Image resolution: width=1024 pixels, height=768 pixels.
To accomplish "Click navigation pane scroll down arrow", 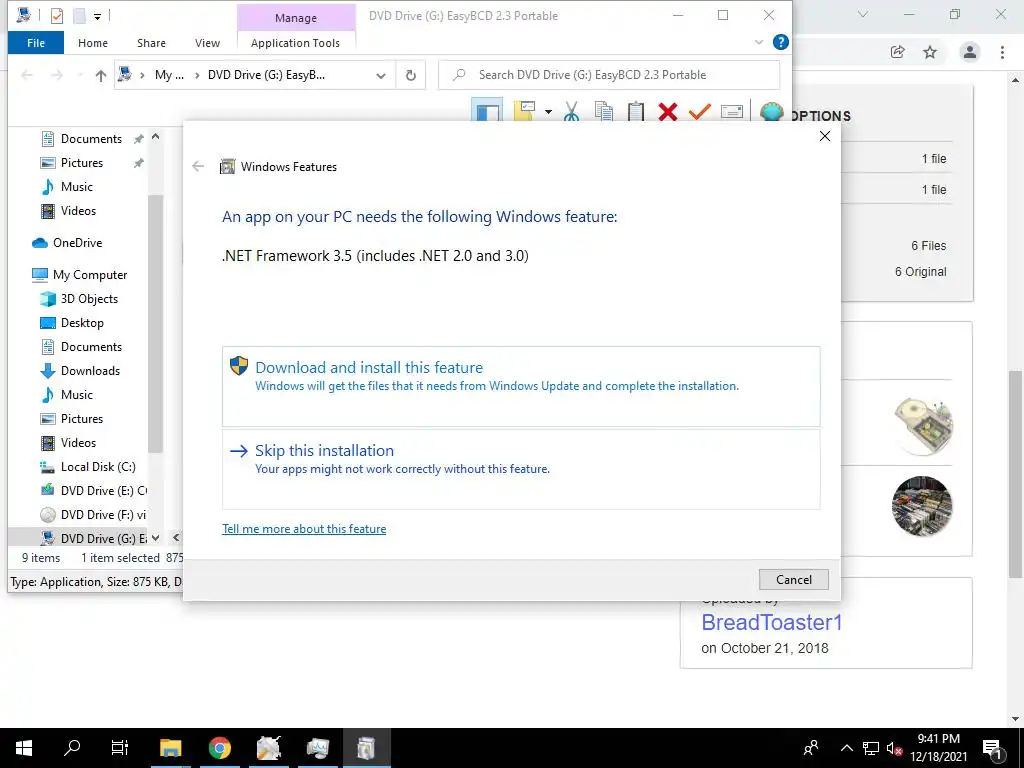I will (x=155, y=538).
